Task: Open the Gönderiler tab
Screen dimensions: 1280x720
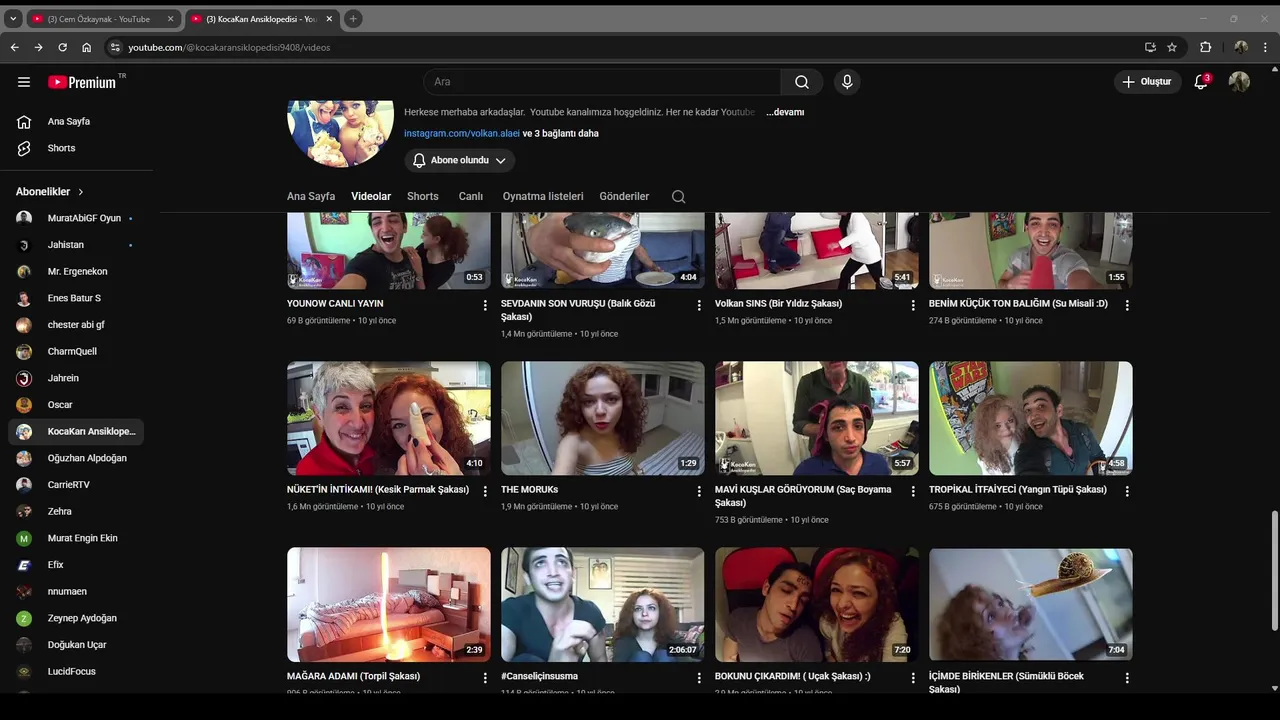Action: [624, 197]
